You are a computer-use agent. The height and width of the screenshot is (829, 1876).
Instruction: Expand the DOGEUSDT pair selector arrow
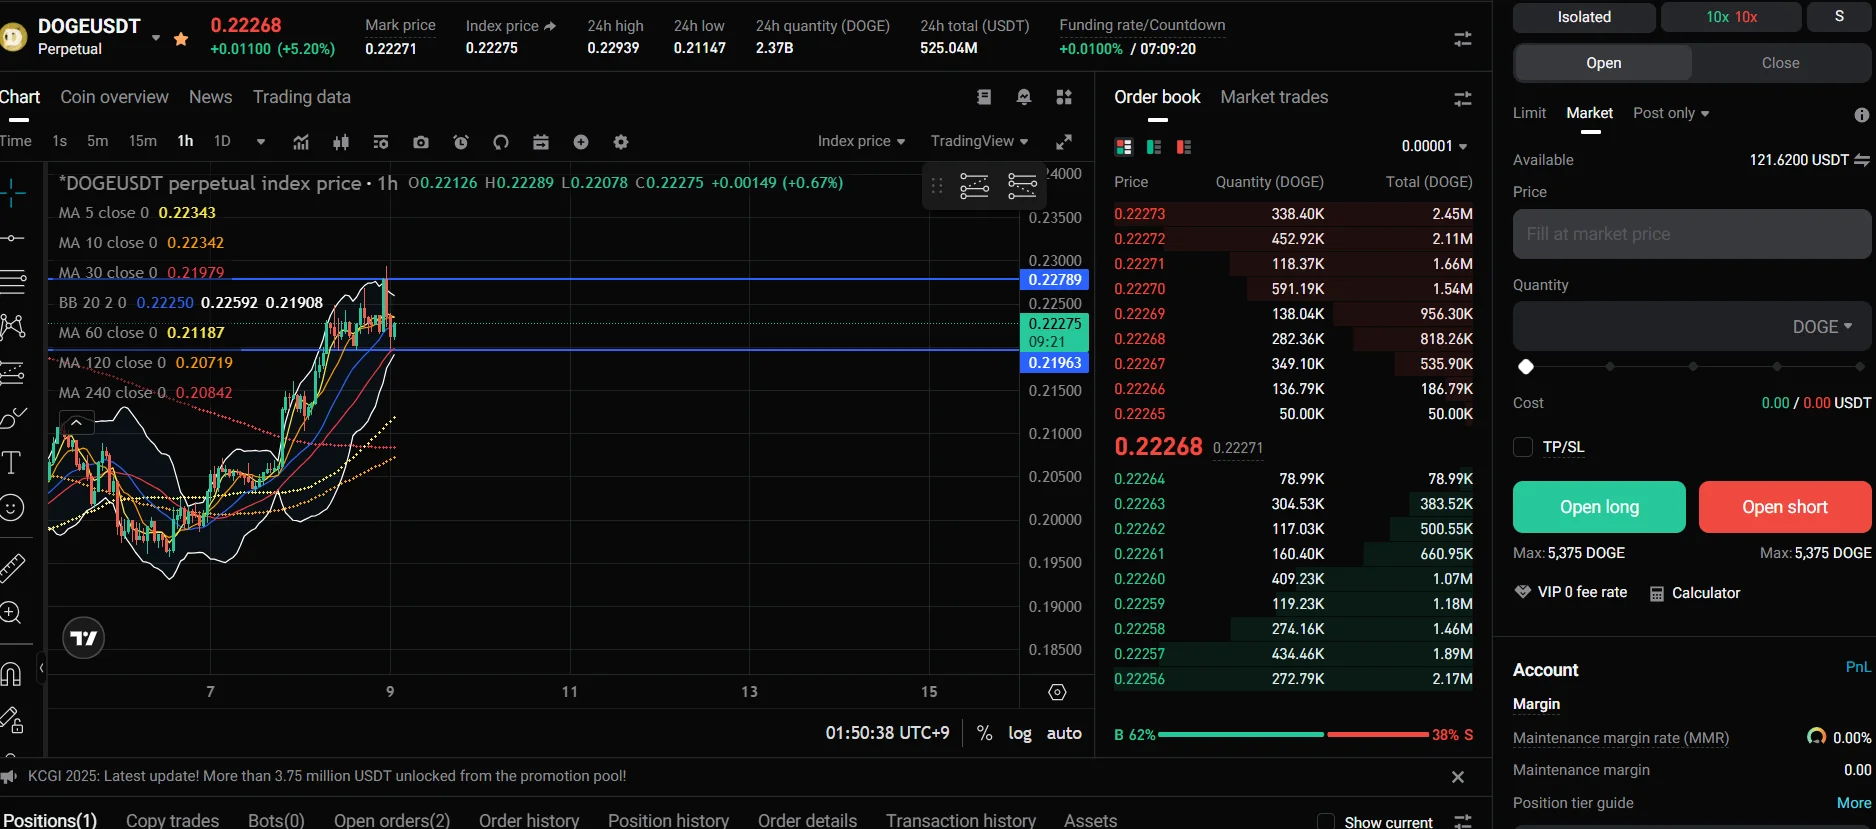(x=156, y=39)
